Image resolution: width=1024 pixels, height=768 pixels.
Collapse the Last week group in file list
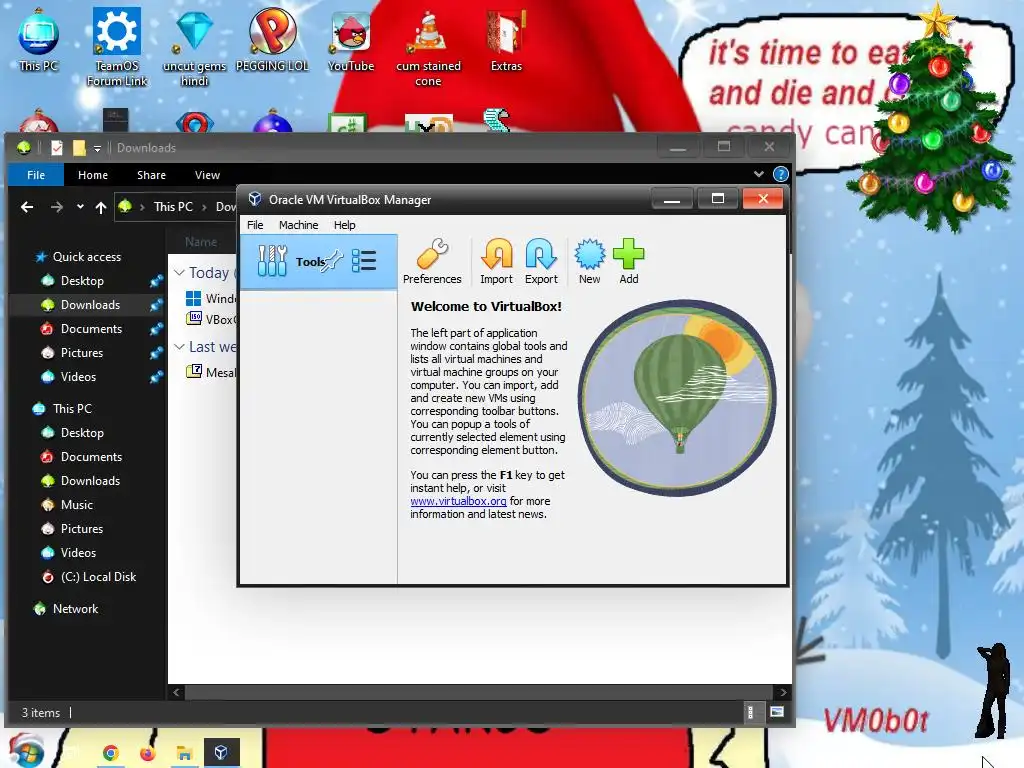179,347
